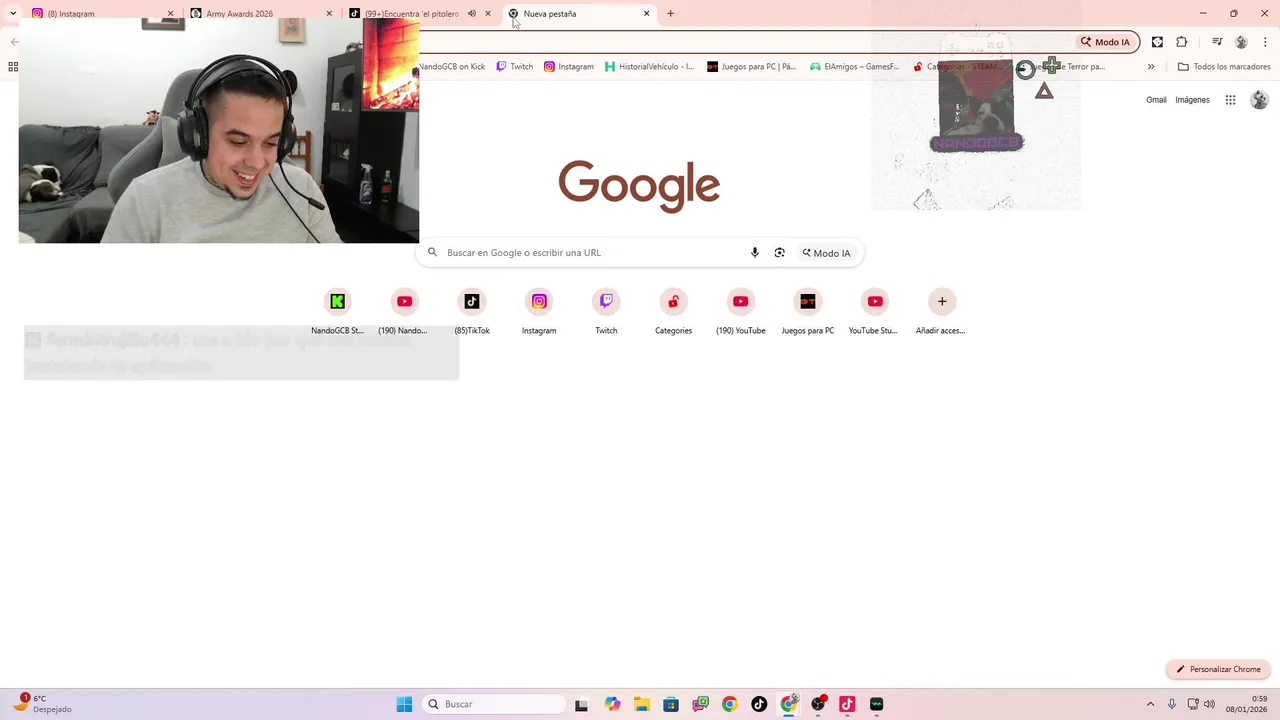Open the pink TikTok taskbar icon
This screenshot has height=720, width=1280.
(847, 704)
